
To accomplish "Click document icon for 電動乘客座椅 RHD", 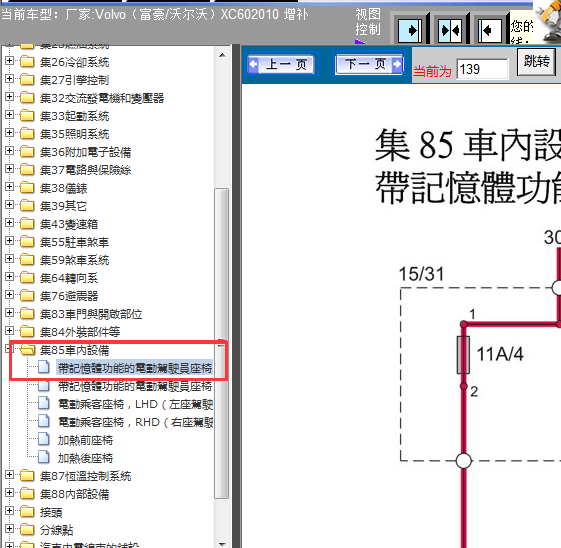I will point(44,421).
